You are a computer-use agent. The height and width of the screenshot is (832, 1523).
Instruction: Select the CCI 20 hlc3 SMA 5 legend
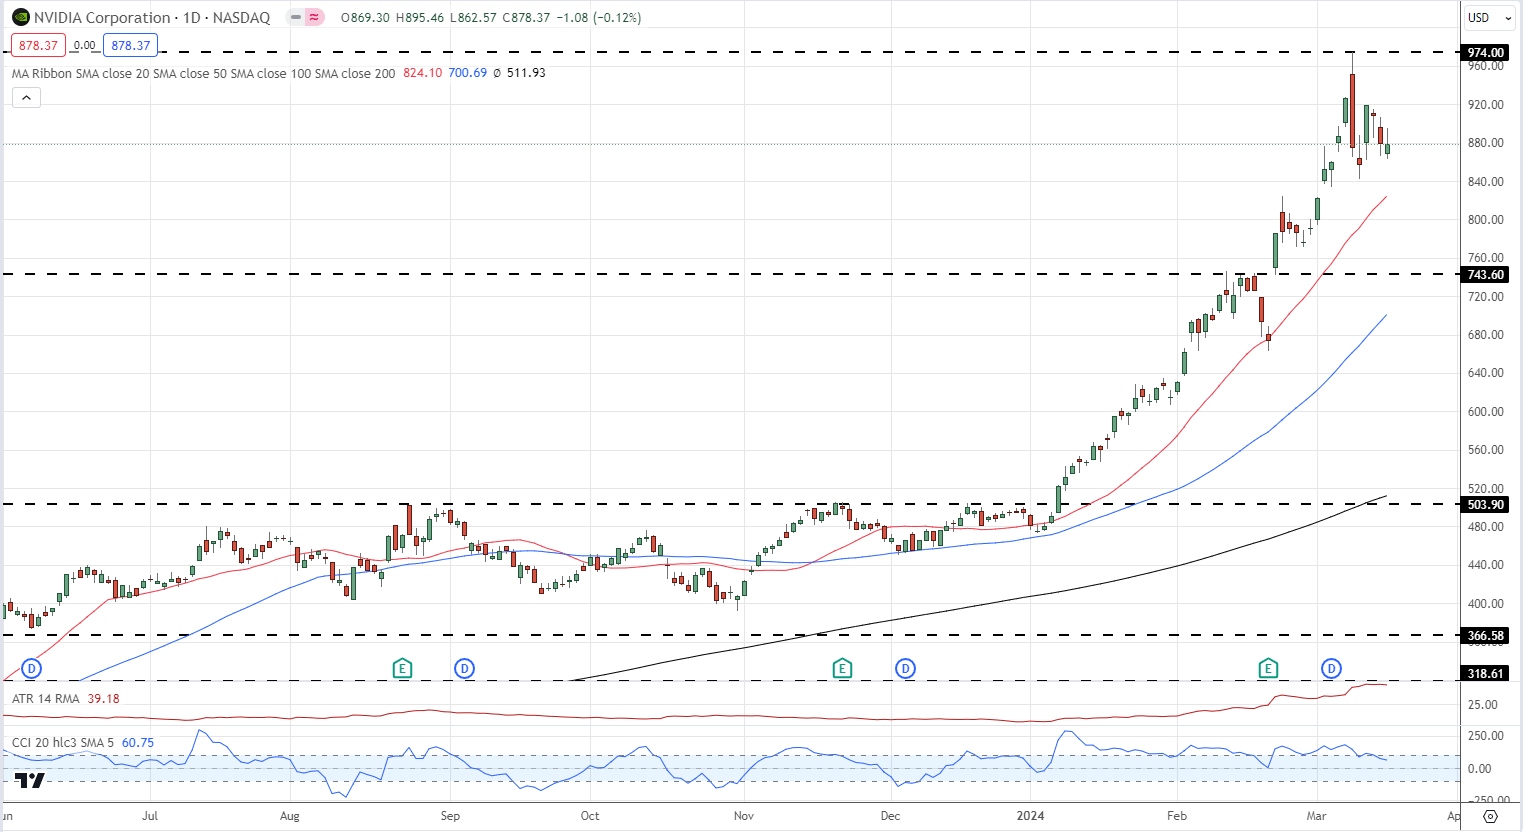coord(63,742)
